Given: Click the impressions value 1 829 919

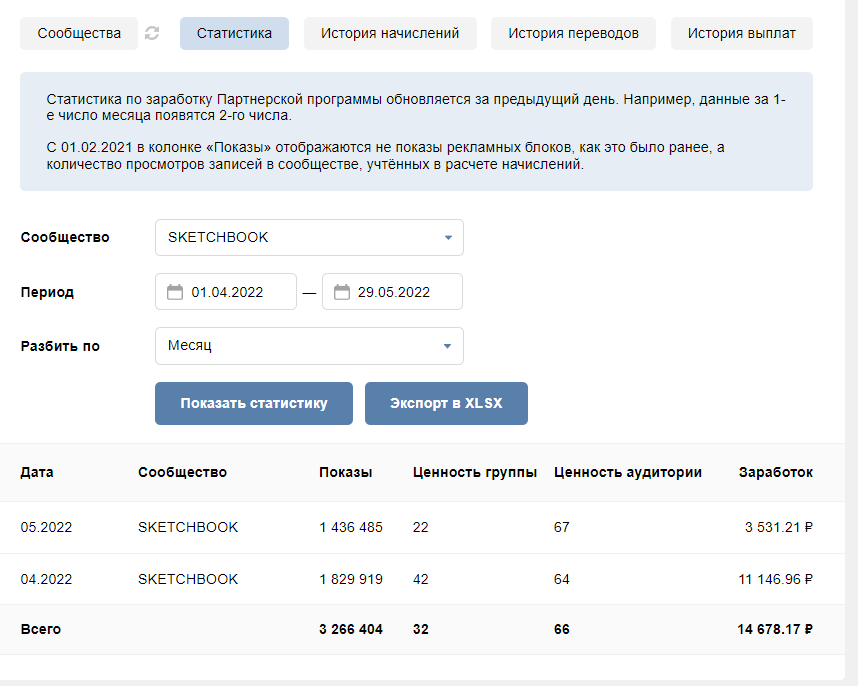Looking at the screenshot, I should tap(351, 579).
